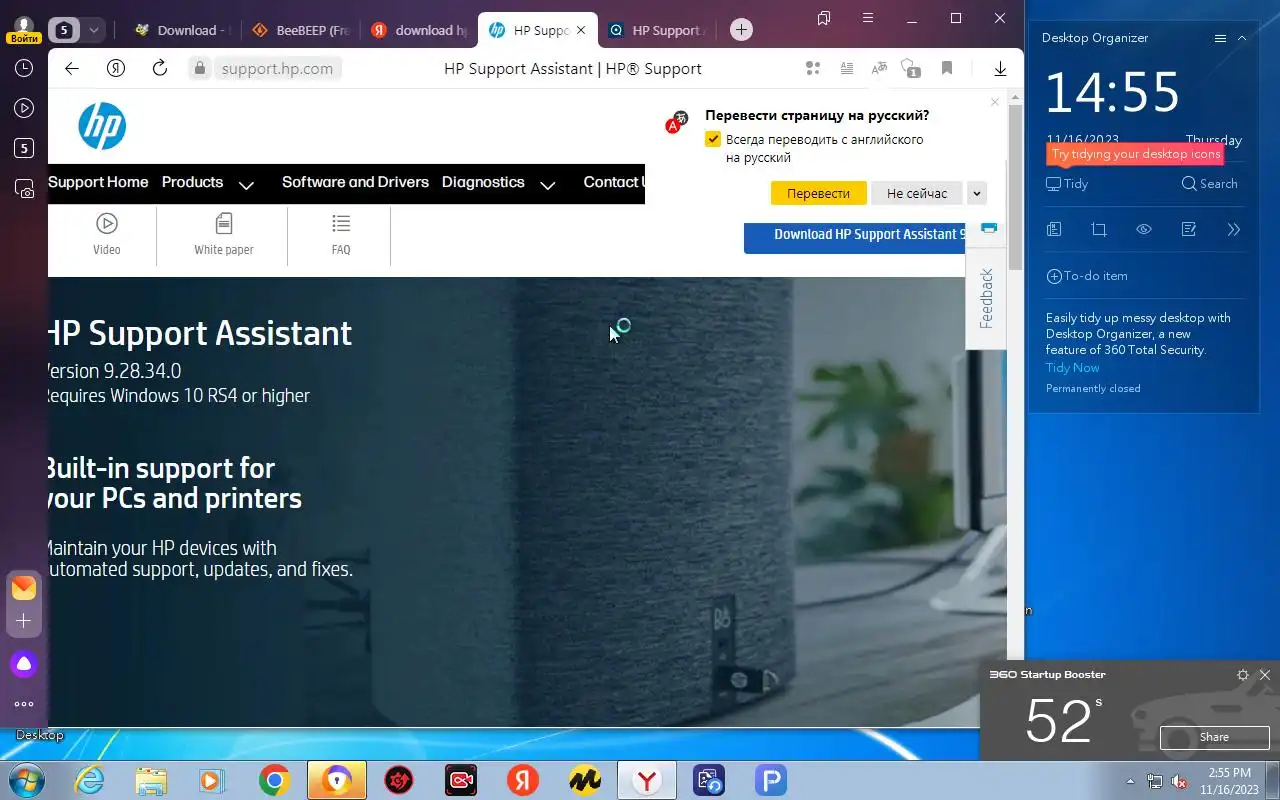Open the Yandex home page button

116,68
